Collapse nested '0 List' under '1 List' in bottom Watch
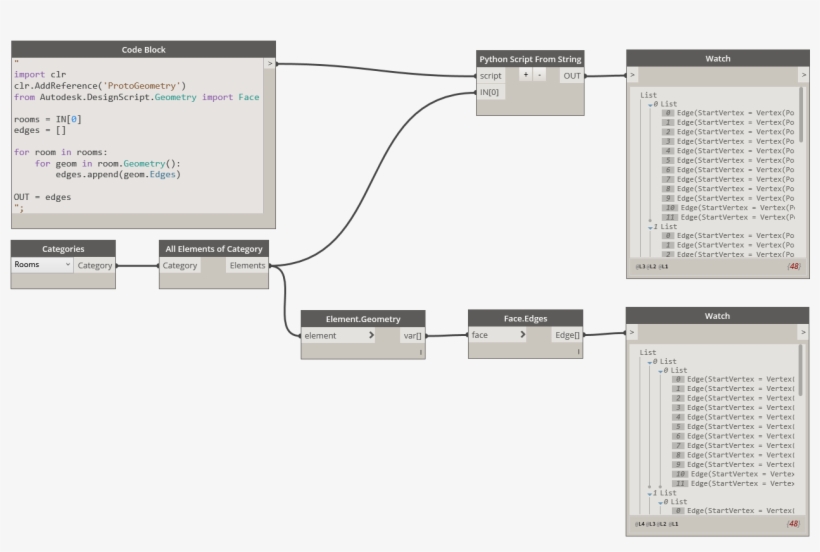The image size is (820, 552). pos(660,503)
